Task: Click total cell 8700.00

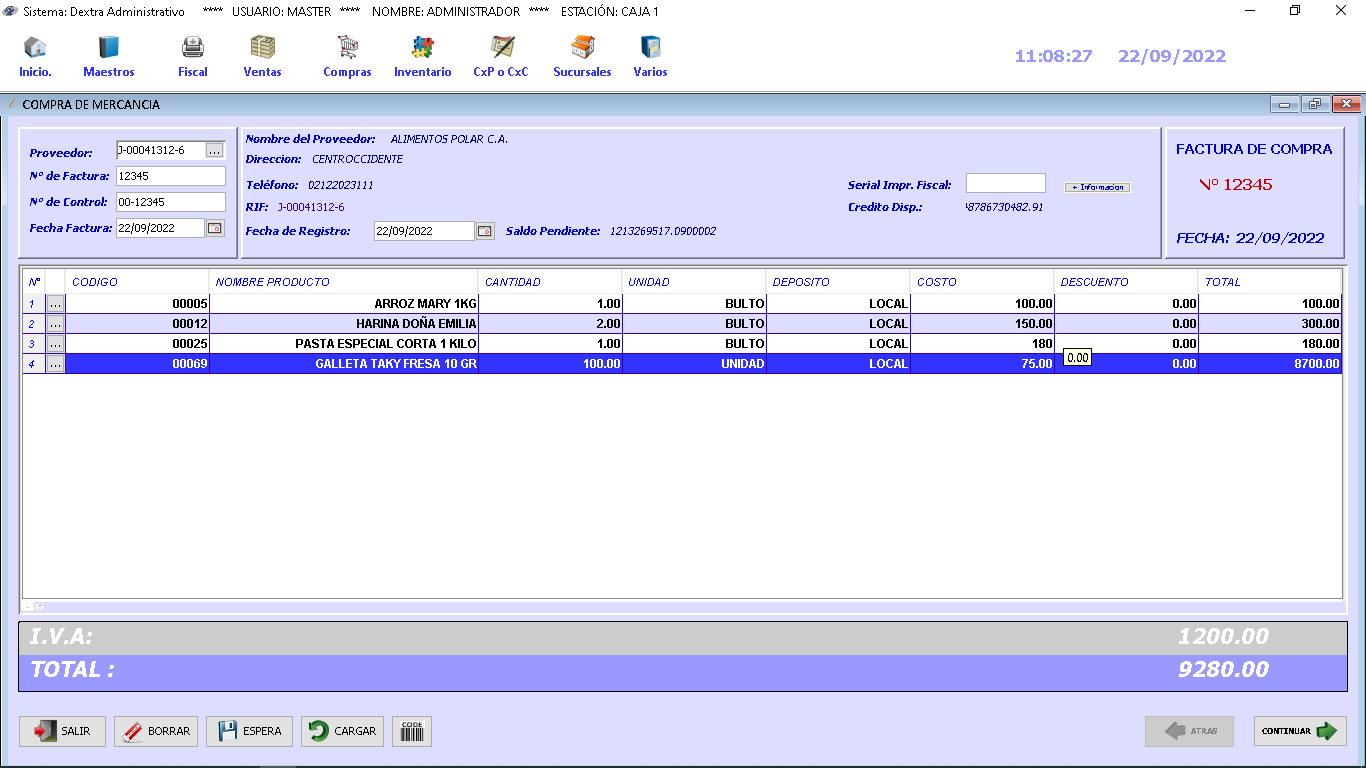Action: [x=1270, y=364]
